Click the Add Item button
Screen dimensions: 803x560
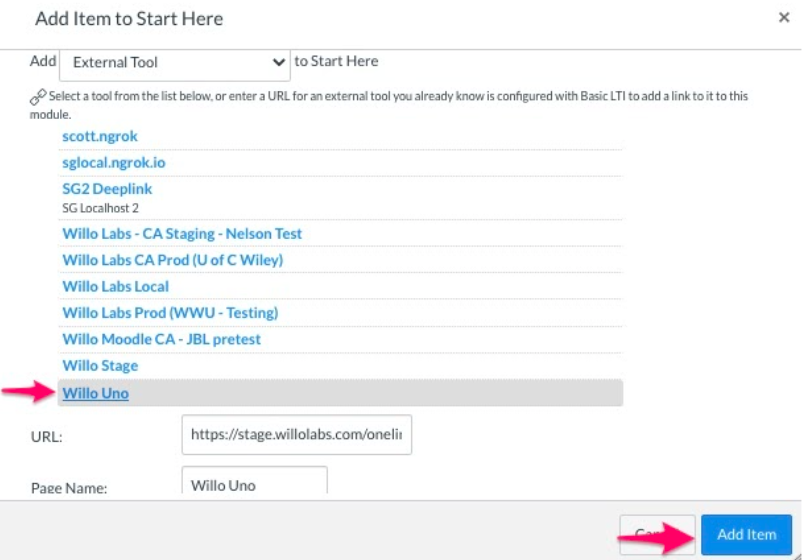746,534
